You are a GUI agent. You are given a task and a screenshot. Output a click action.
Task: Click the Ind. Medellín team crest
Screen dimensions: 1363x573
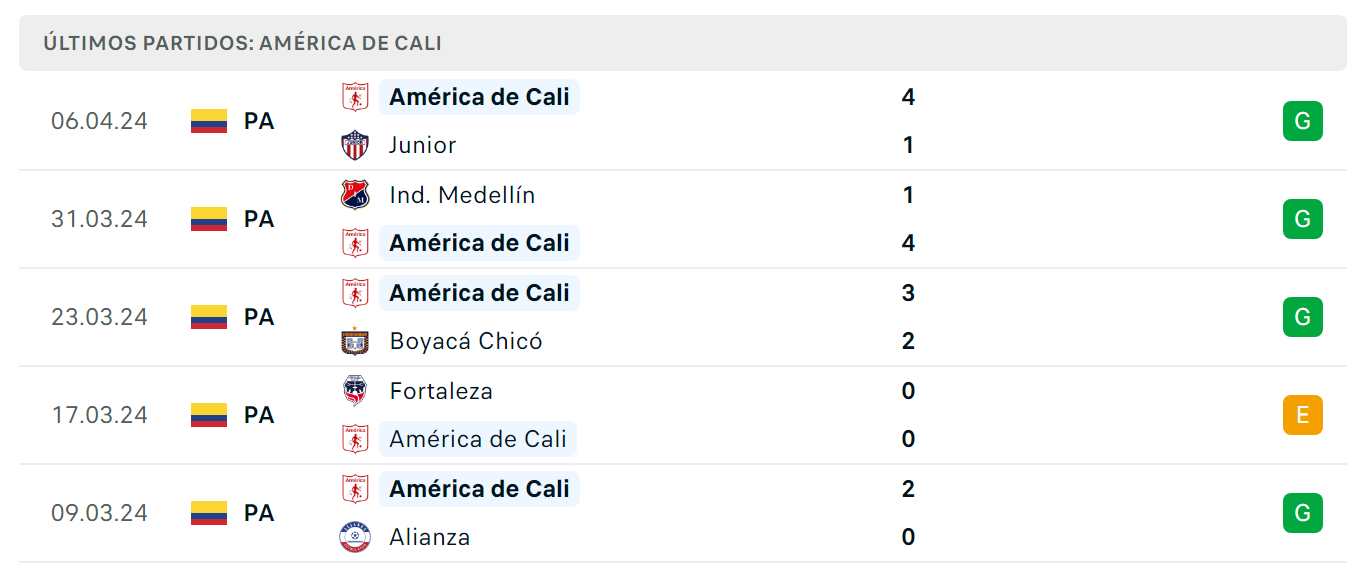[x=355, y=194]
